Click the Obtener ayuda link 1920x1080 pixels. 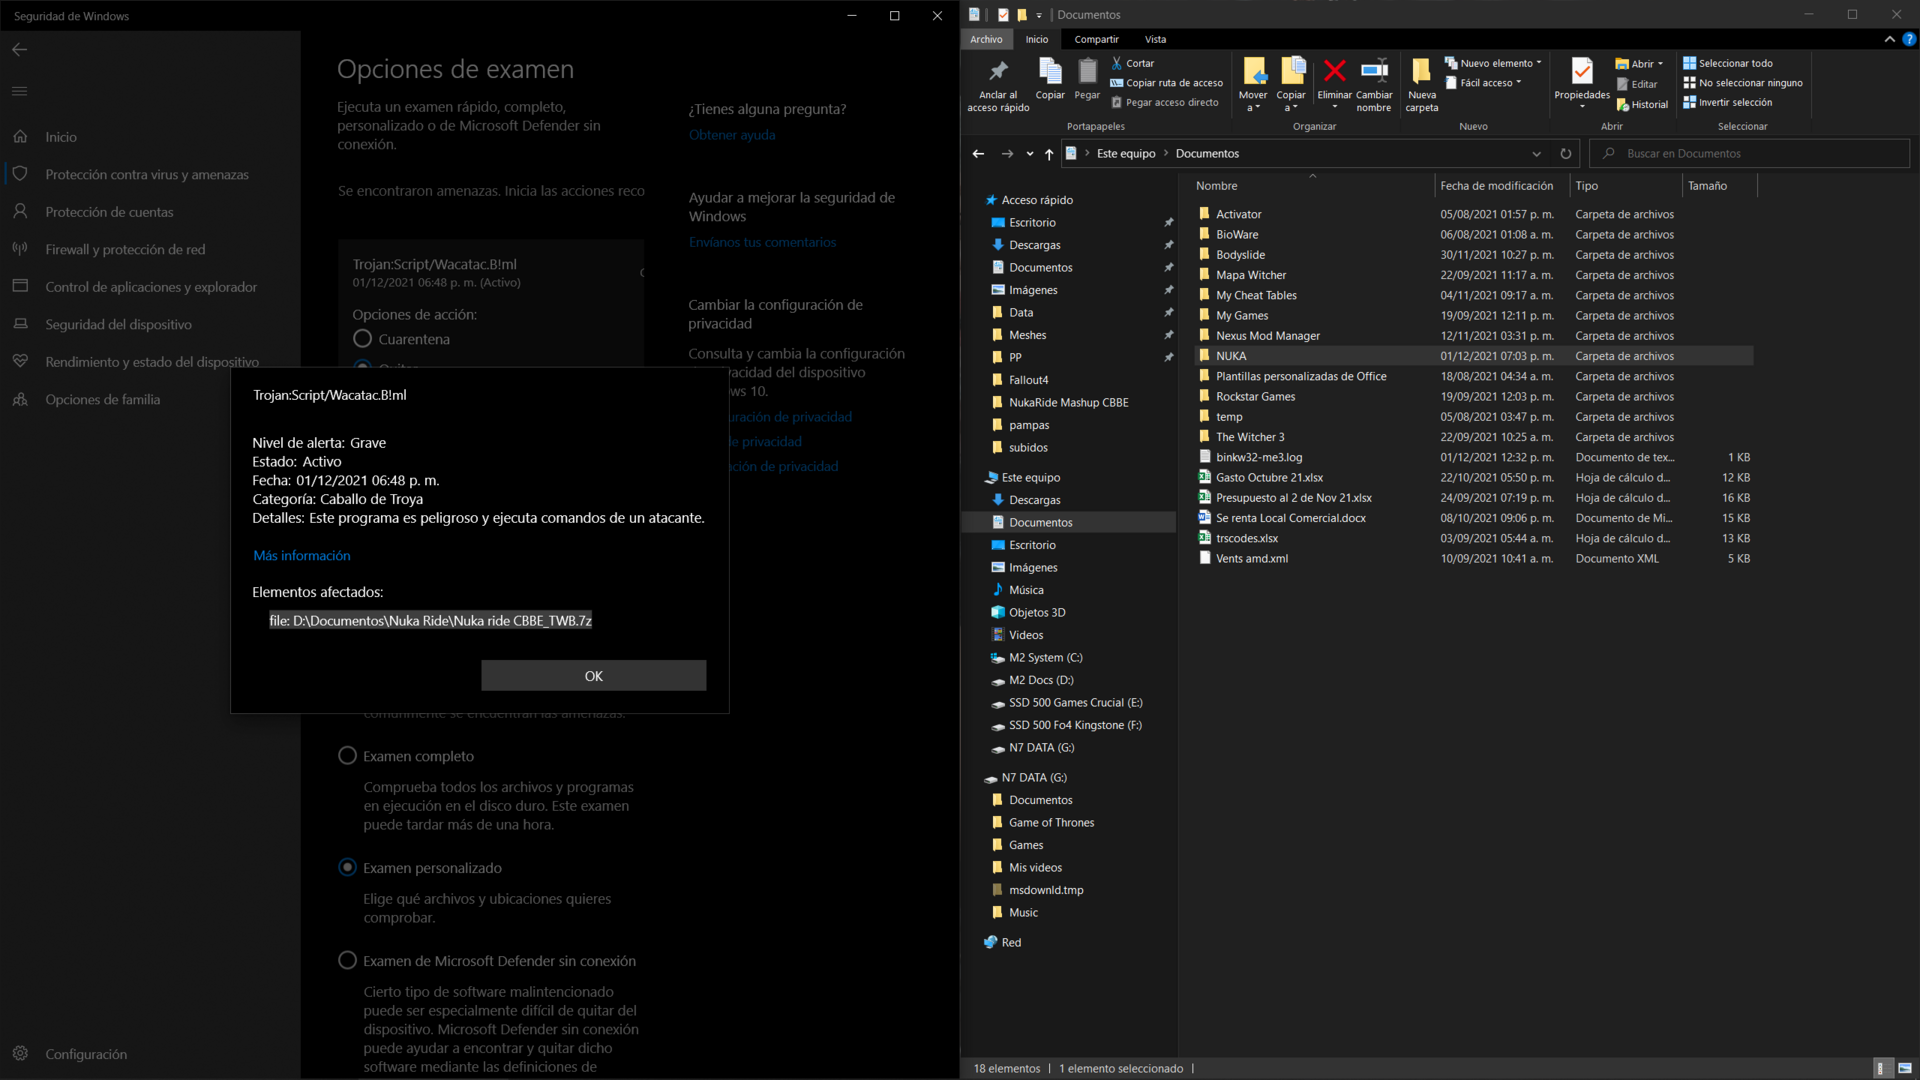coord(731,135)
